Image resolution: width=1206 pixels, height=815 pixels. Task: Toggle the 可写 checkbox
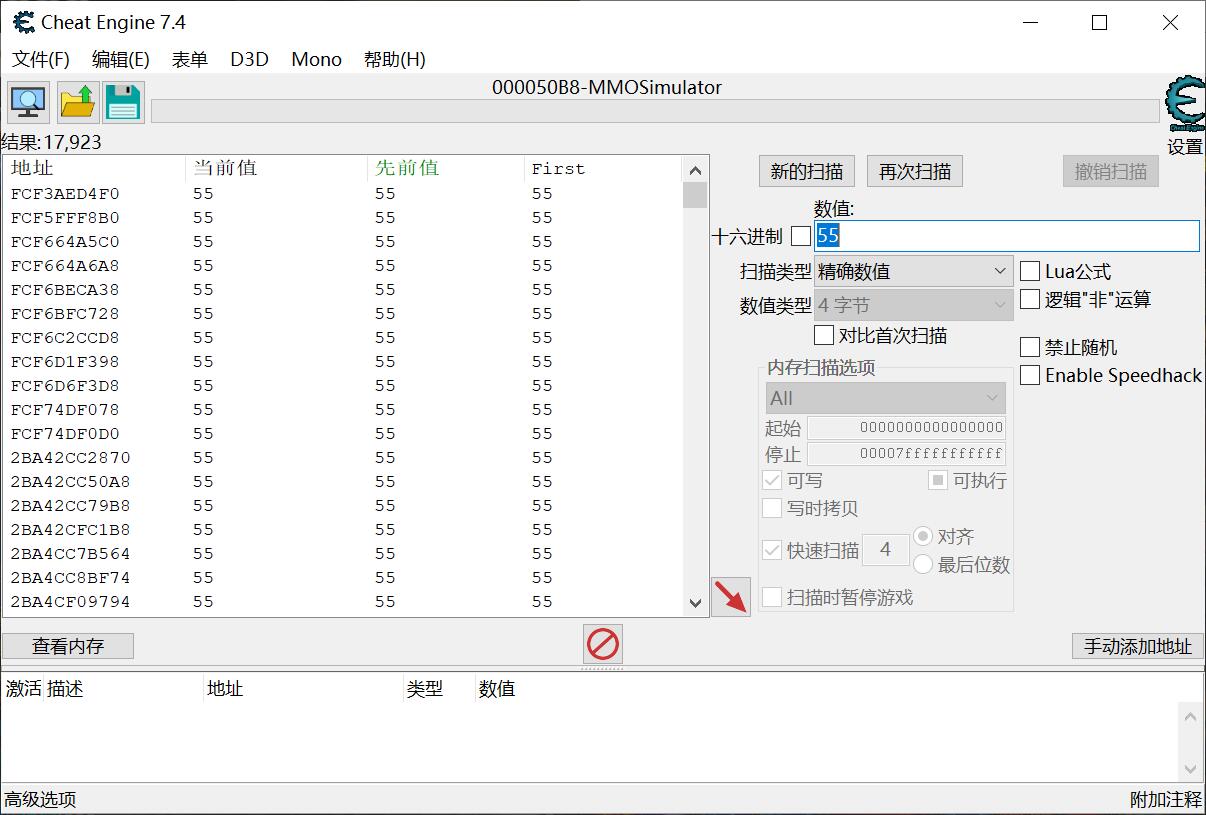[771, 480]
